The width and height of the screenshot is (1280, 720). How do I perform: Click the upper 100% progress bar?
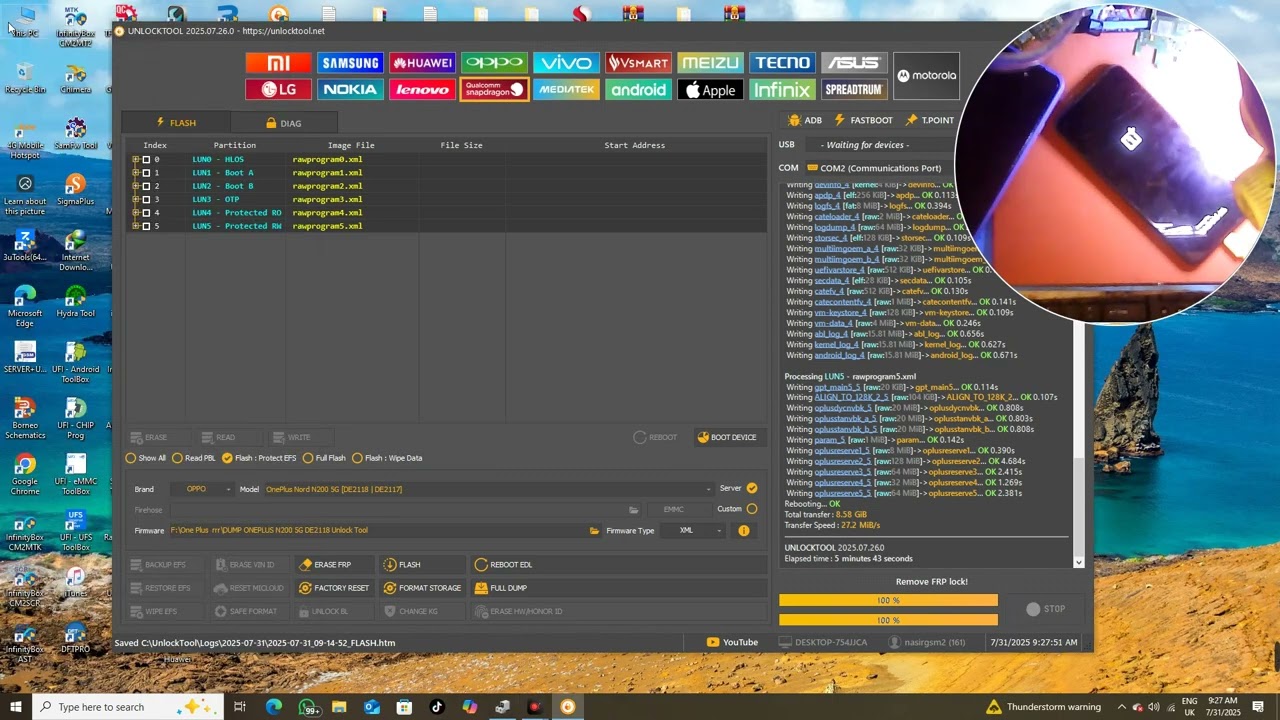point(888,600)
